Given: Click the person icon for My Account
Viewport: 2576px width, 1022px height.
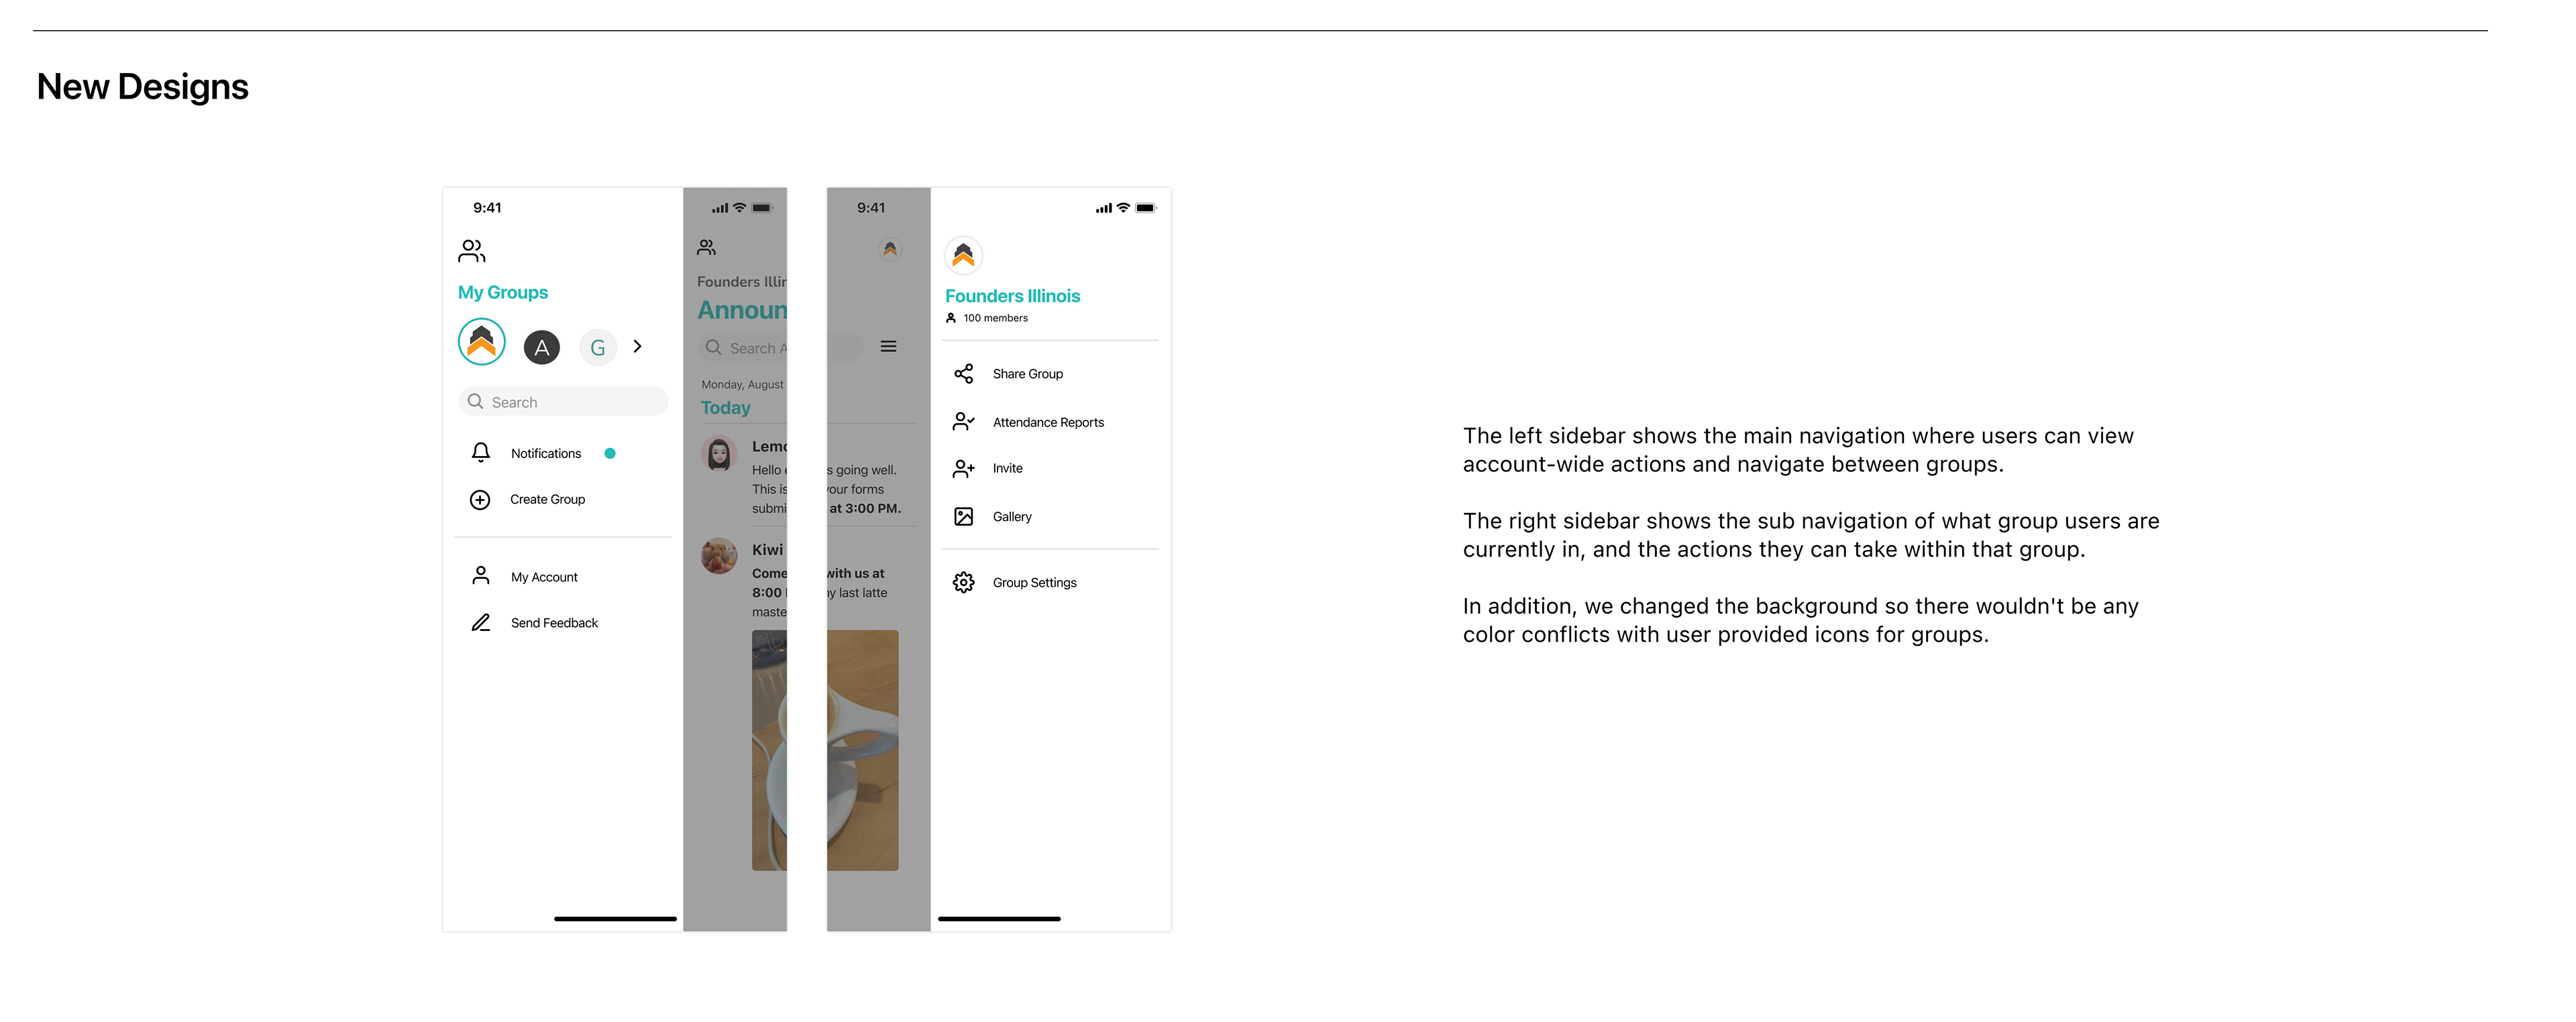Looking at the screenshot, I should (481, 576).
